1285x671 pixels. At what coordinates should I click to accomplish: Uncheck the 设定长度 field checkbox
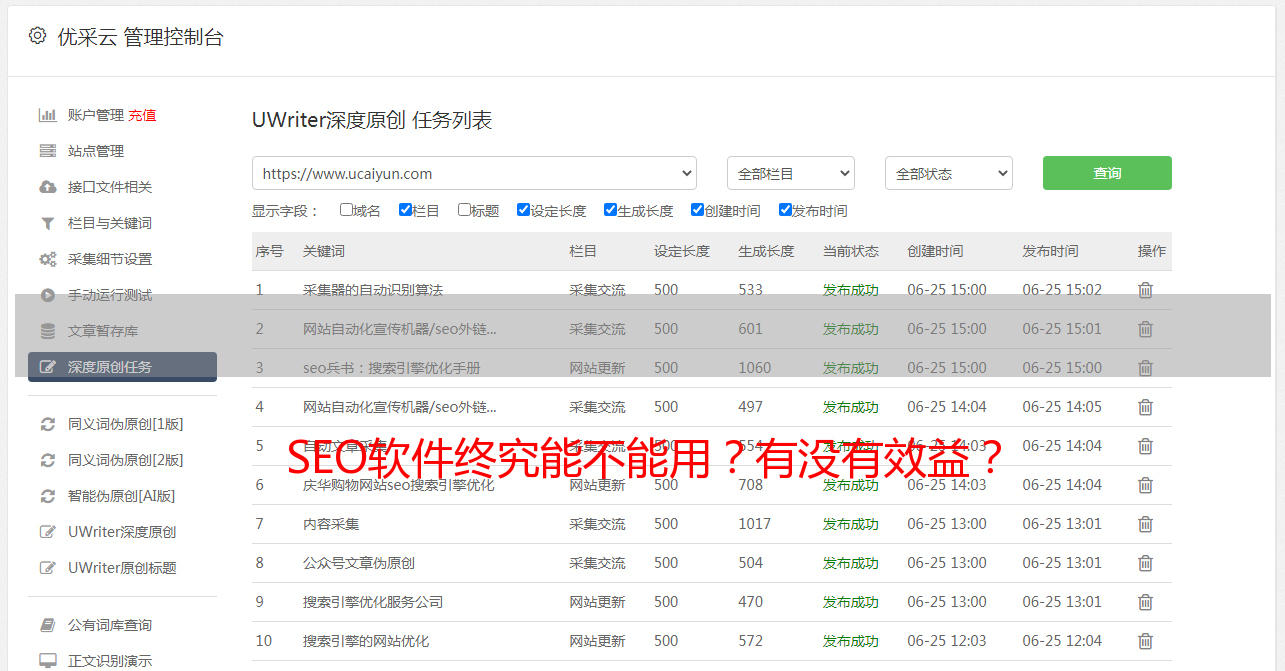(523, 210)
